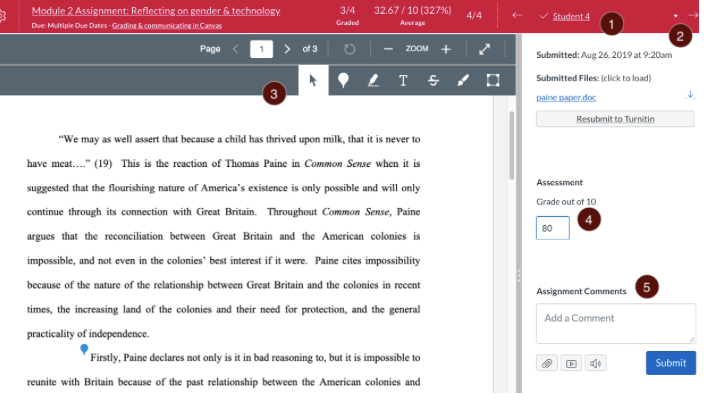
Task: Download the submitted file
Action: [690, 95]
